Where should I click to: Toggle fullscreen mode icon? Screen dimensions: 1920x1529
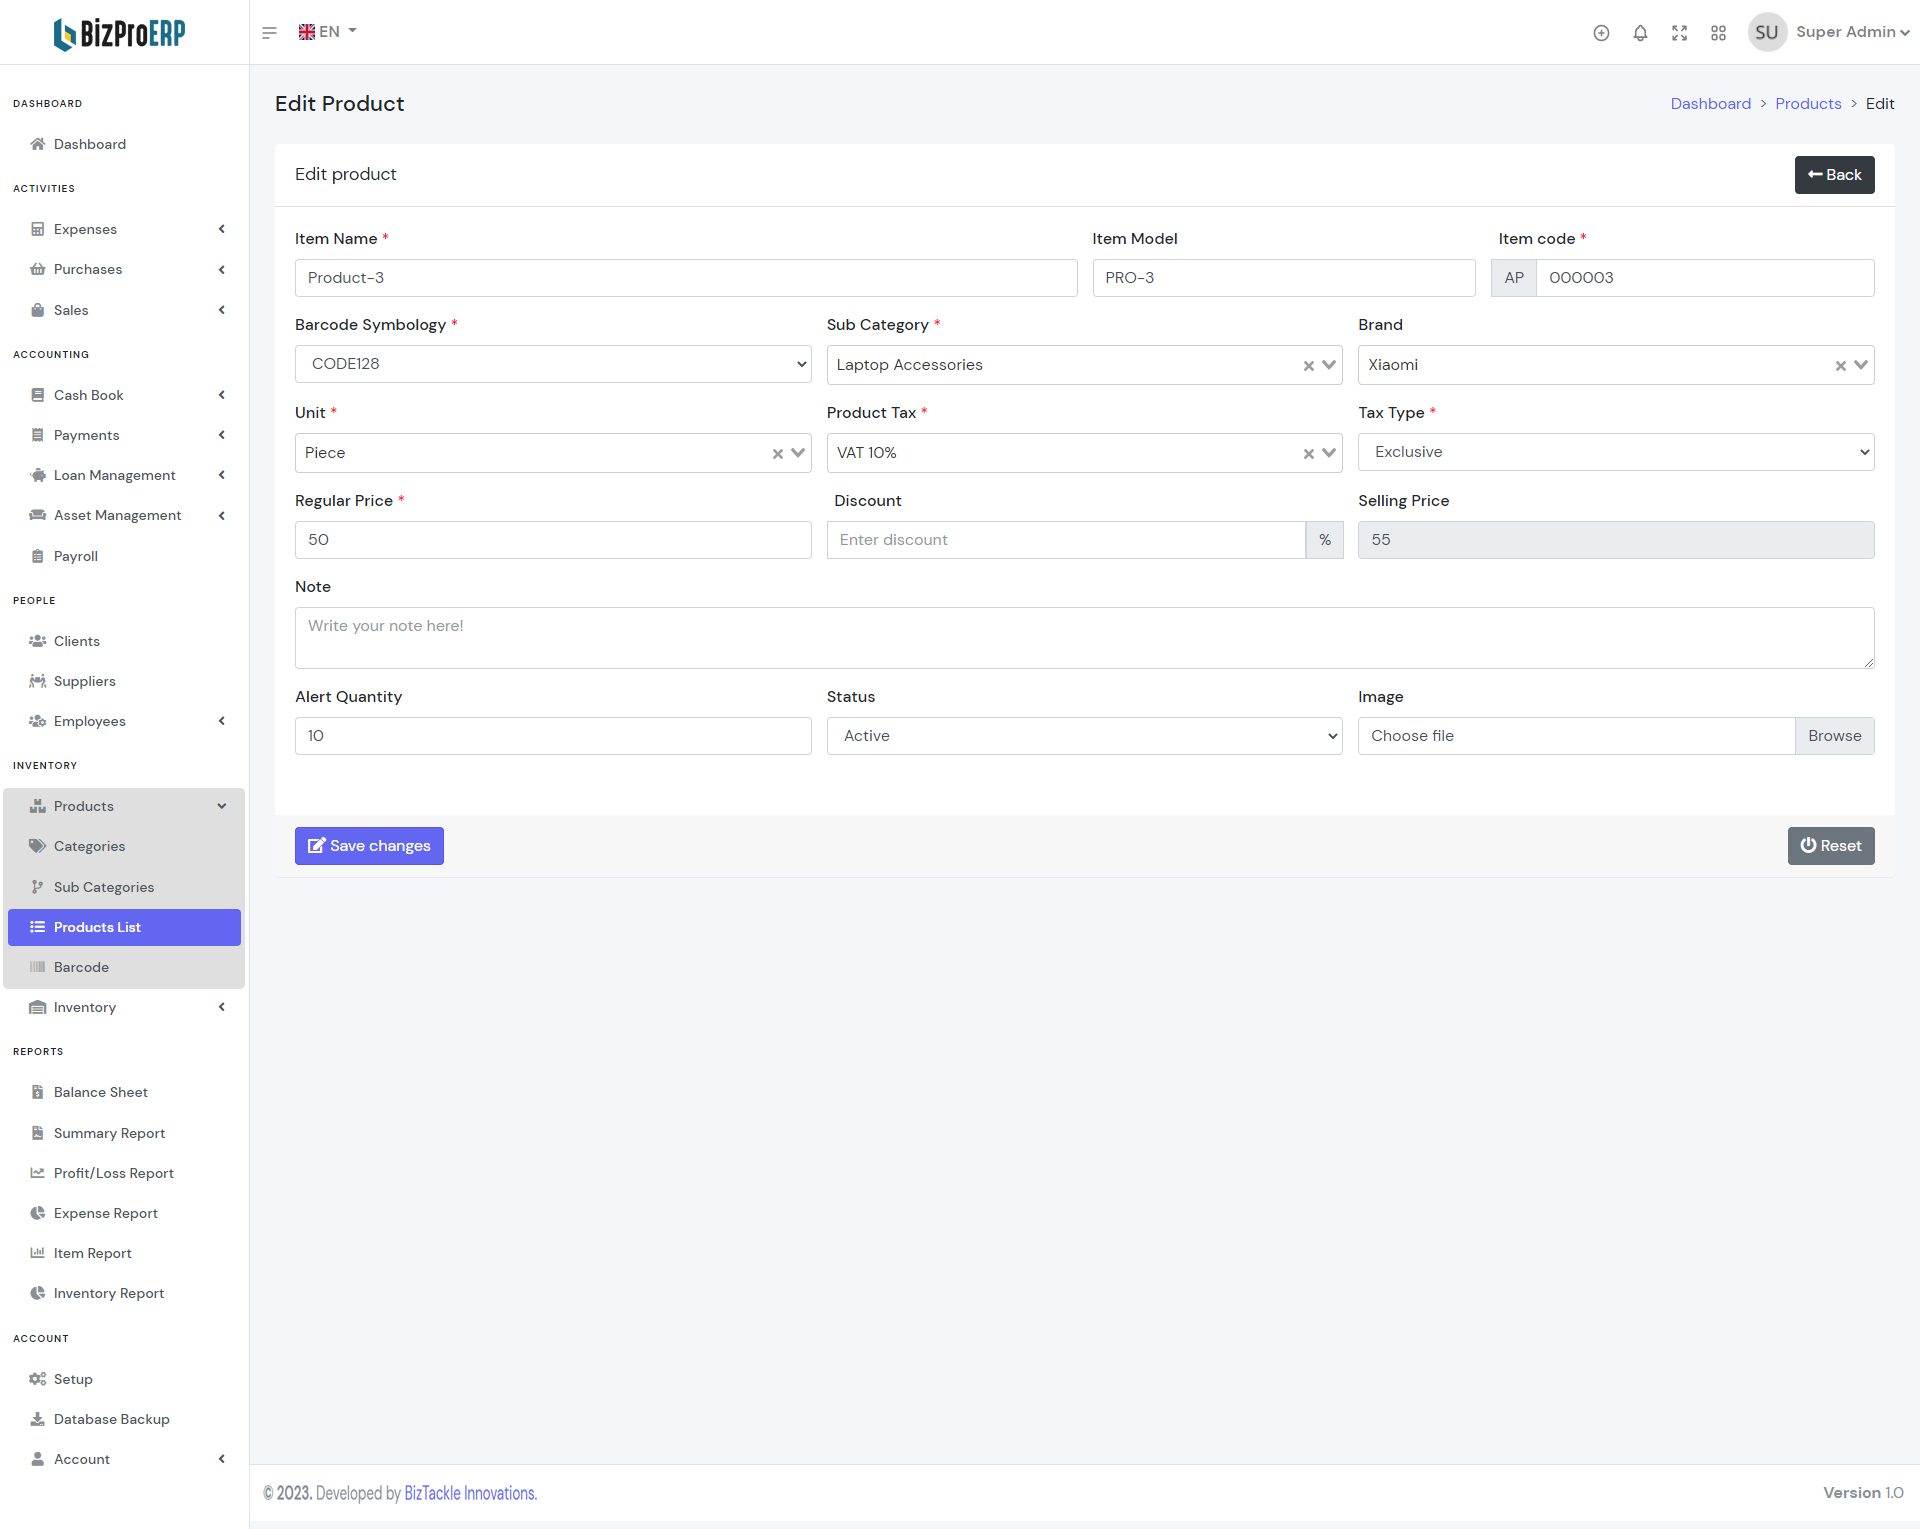tap(1679, 33)
